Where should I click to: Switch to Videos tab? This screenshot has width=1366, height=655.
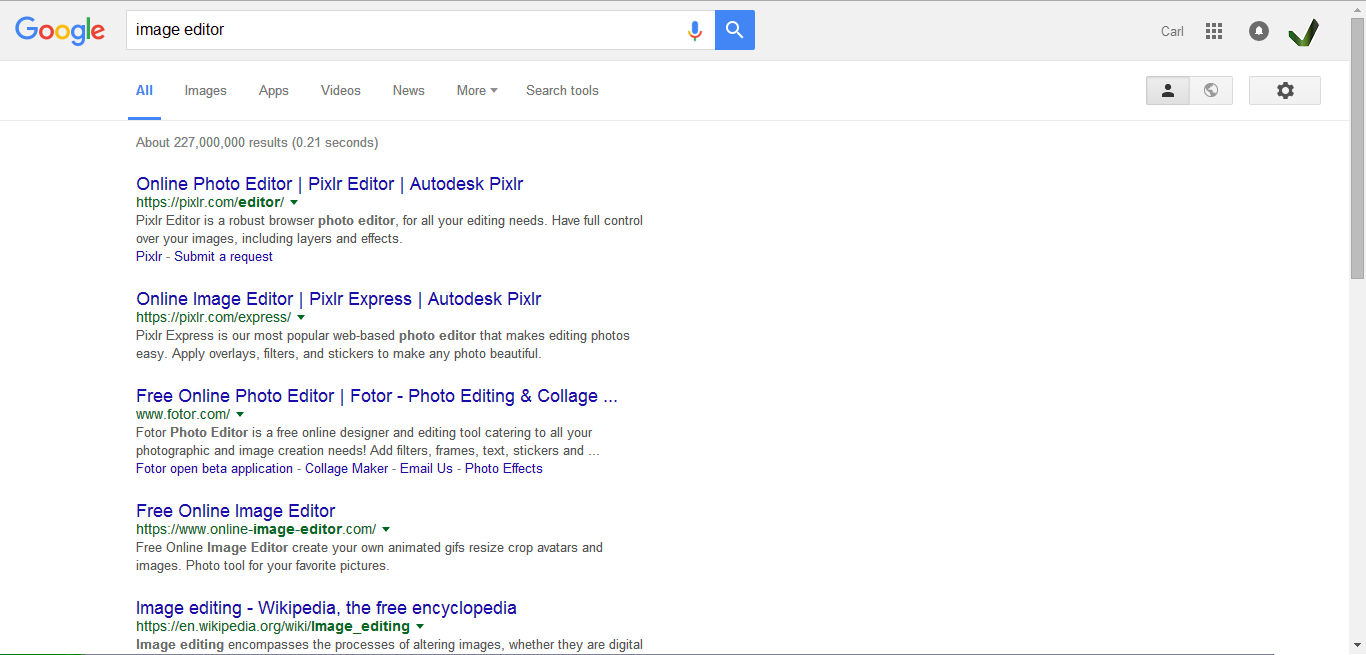pyautogui.click(x=340, y=90)
